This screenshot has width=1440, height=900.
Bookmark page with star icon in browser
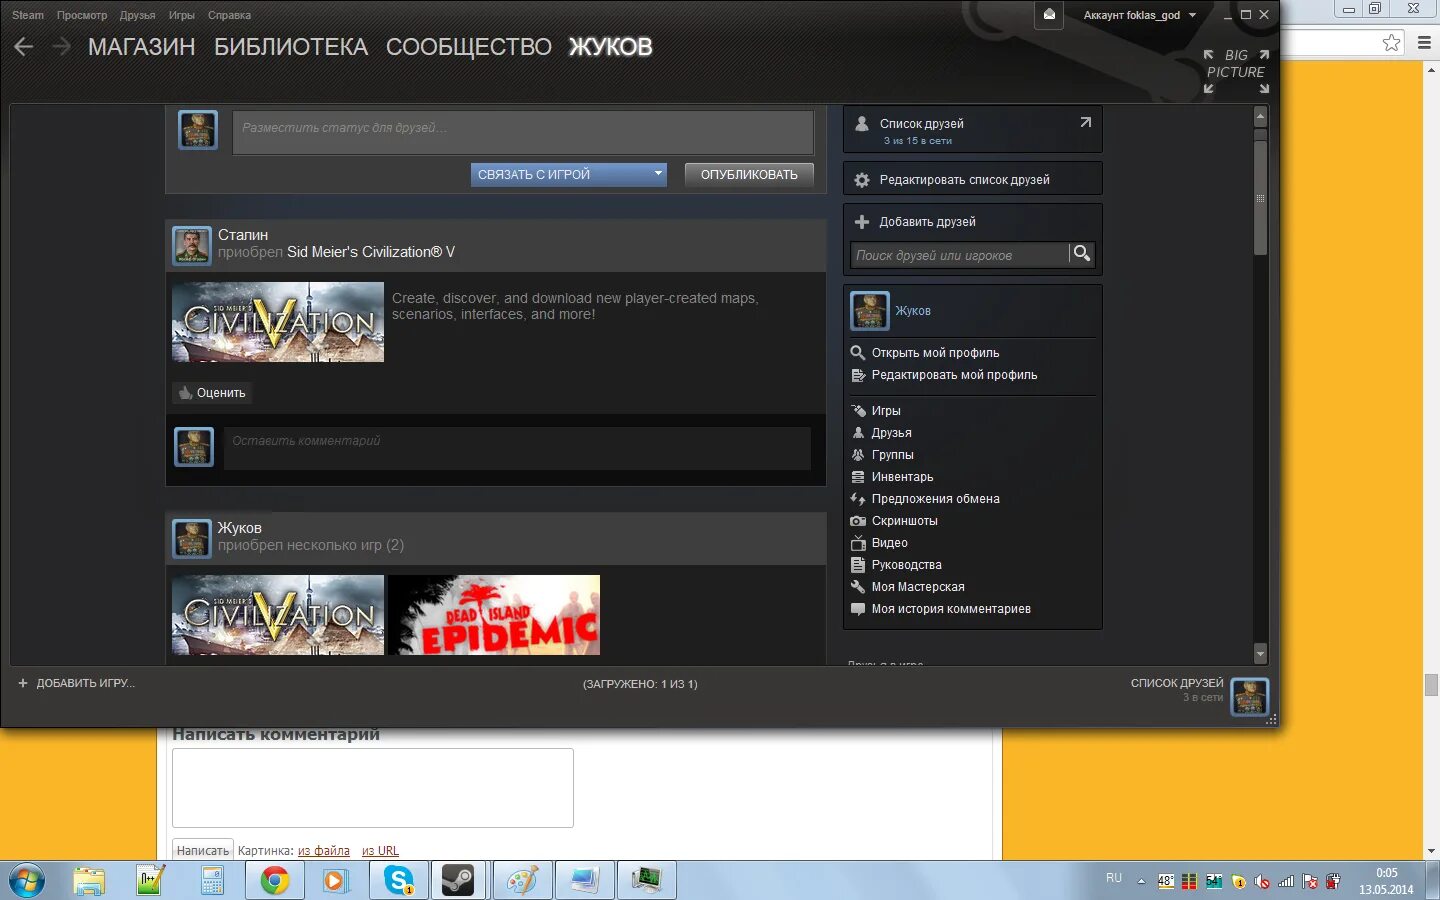pos(1391,42)
